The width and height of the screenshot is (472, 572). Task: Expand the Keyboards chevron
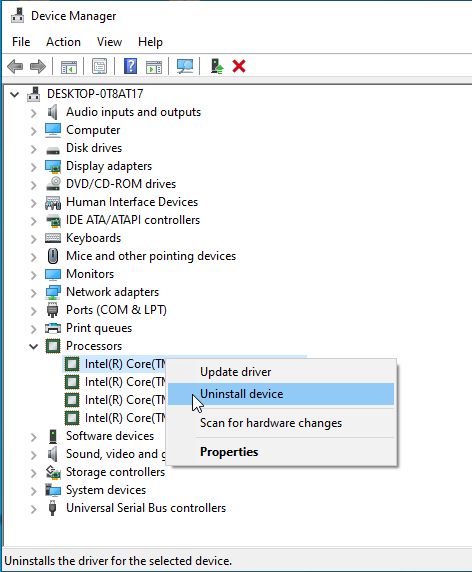33,239
